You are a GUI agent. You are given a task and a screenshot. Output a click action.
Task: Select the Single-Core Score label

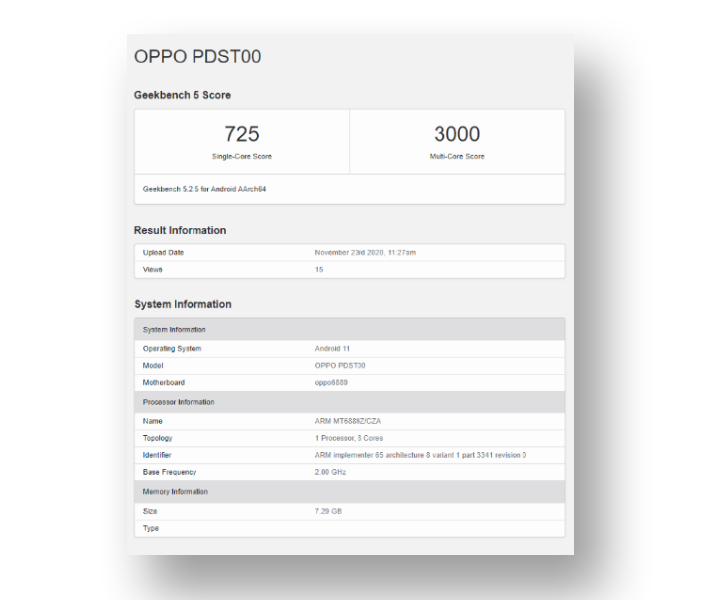tap(242, 157)
